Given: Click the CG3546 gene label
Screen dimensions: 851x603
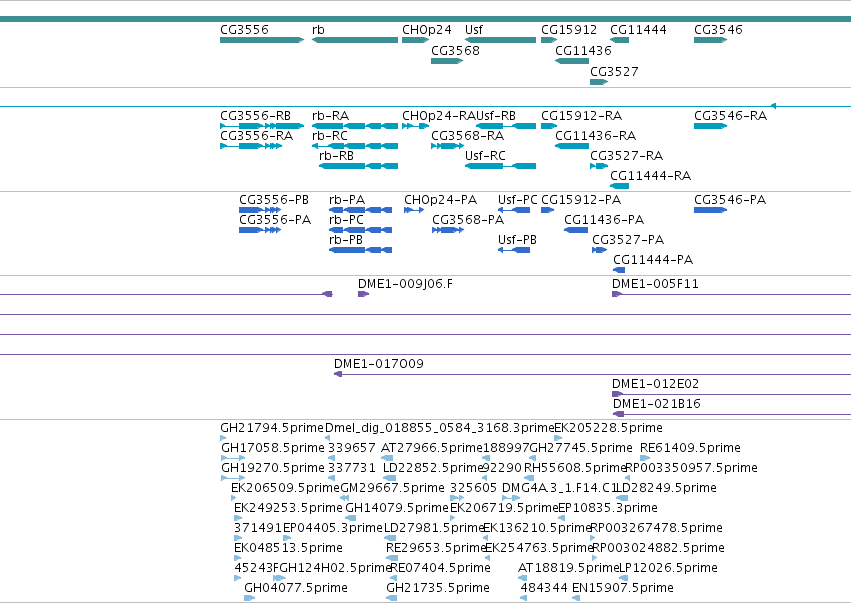Looking at the screenshot, I should point(718,30).
